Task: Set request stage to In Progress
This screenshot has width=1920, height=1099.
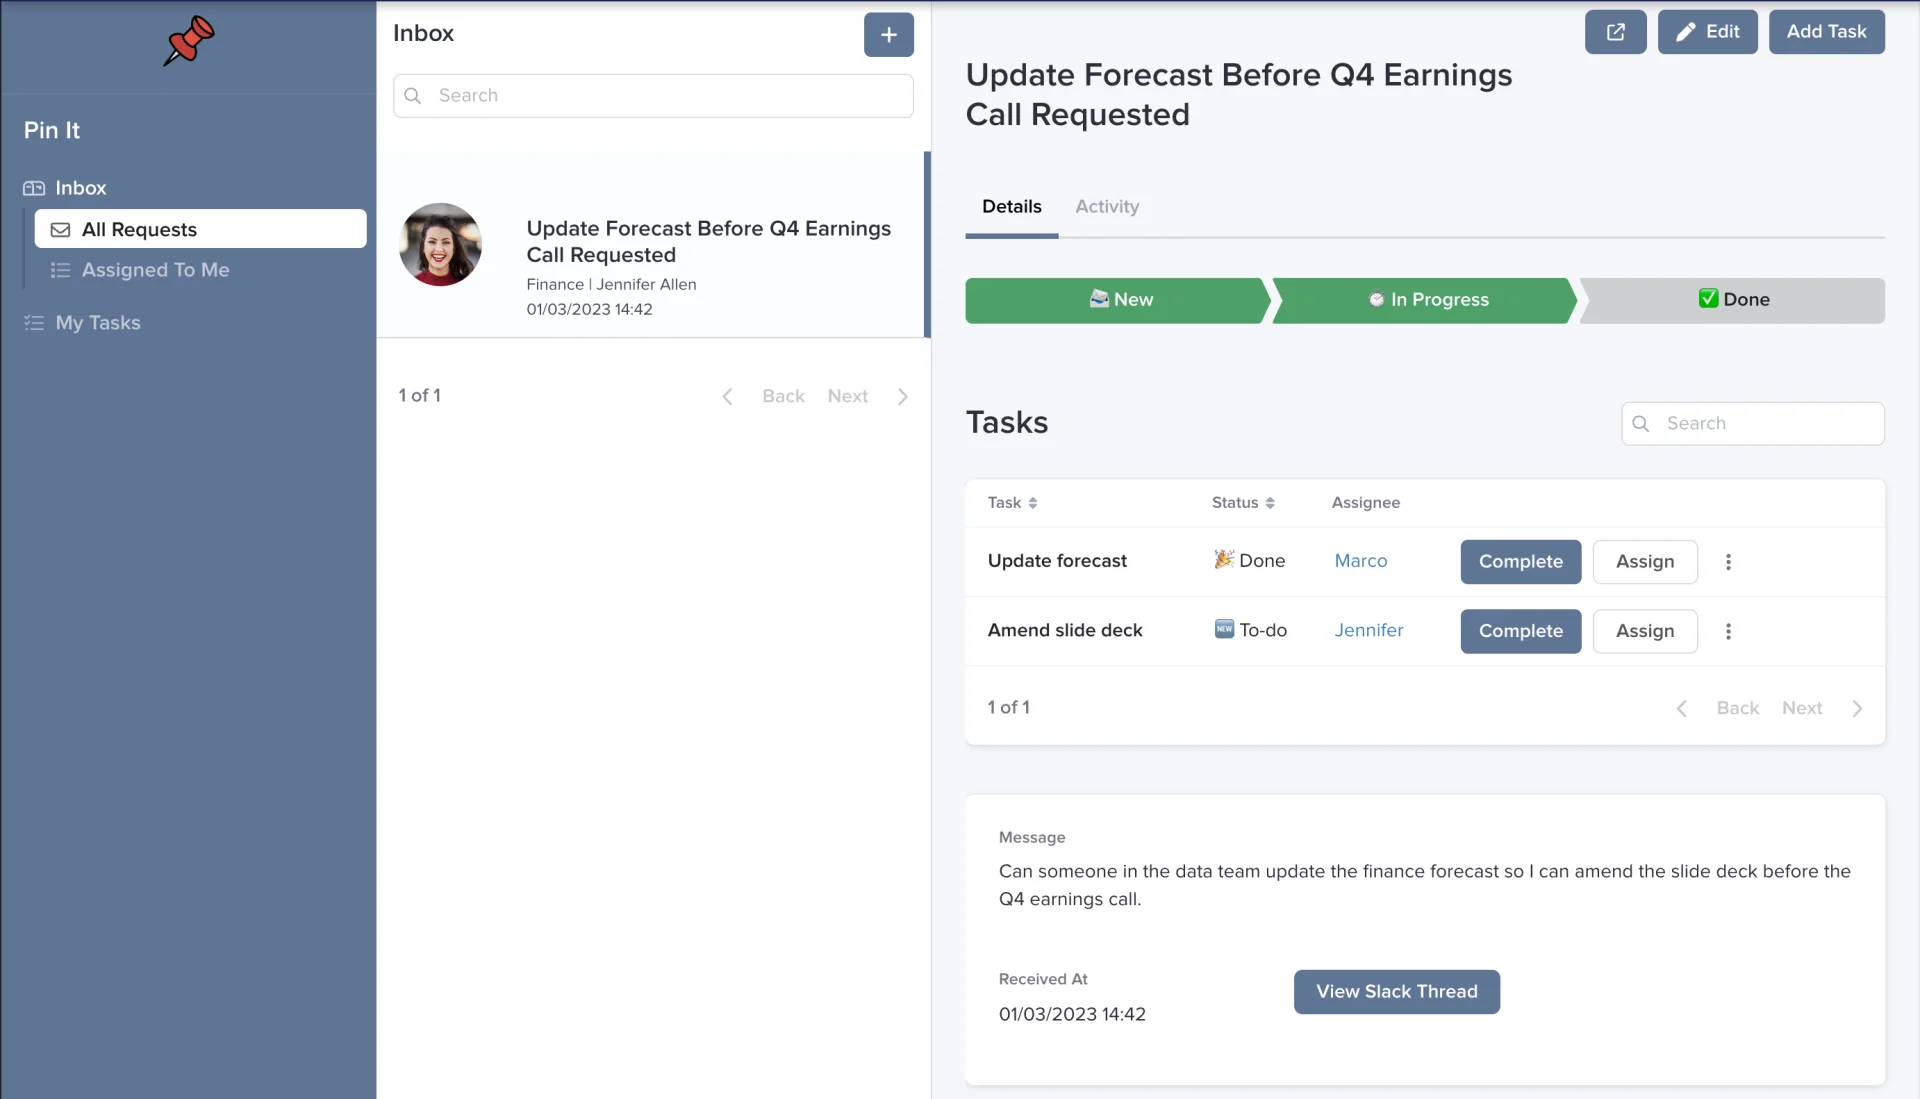Action: pyautogui.click(x=1425, y=300)
